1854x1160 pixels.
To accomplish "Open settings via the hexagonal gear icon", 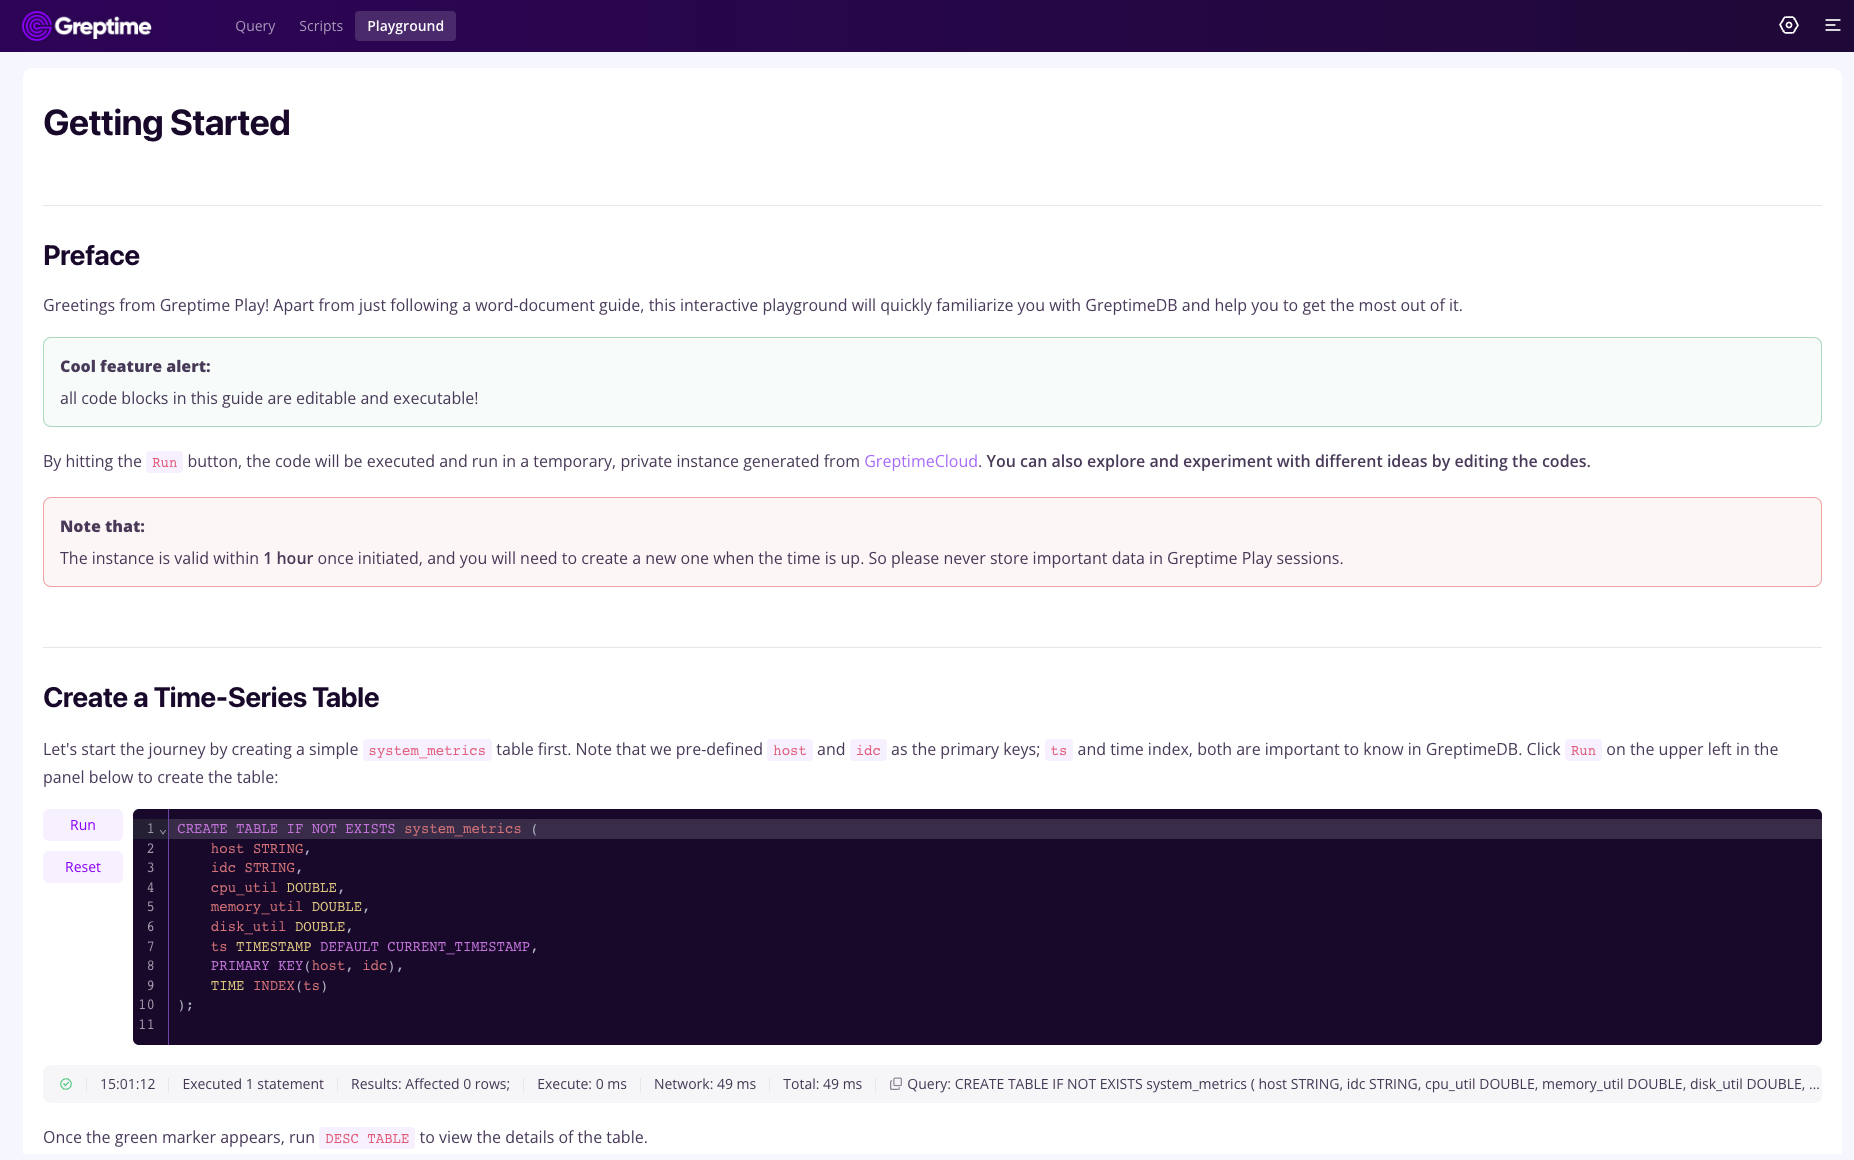I will pyautogui.click(x=1789, y=26).
